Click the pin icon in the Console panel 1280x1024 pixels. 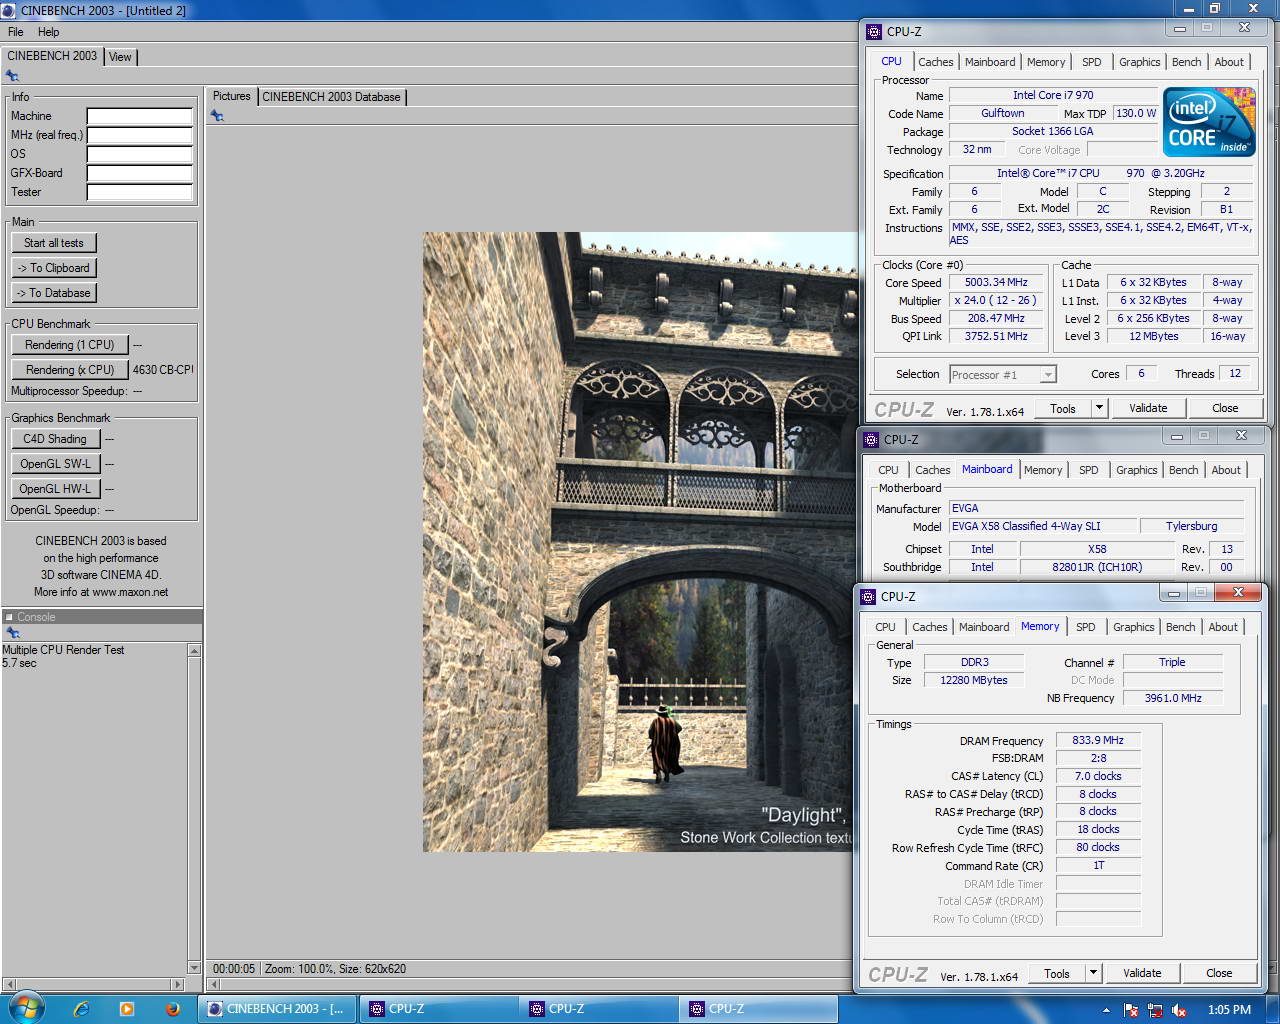coord(12,633)
